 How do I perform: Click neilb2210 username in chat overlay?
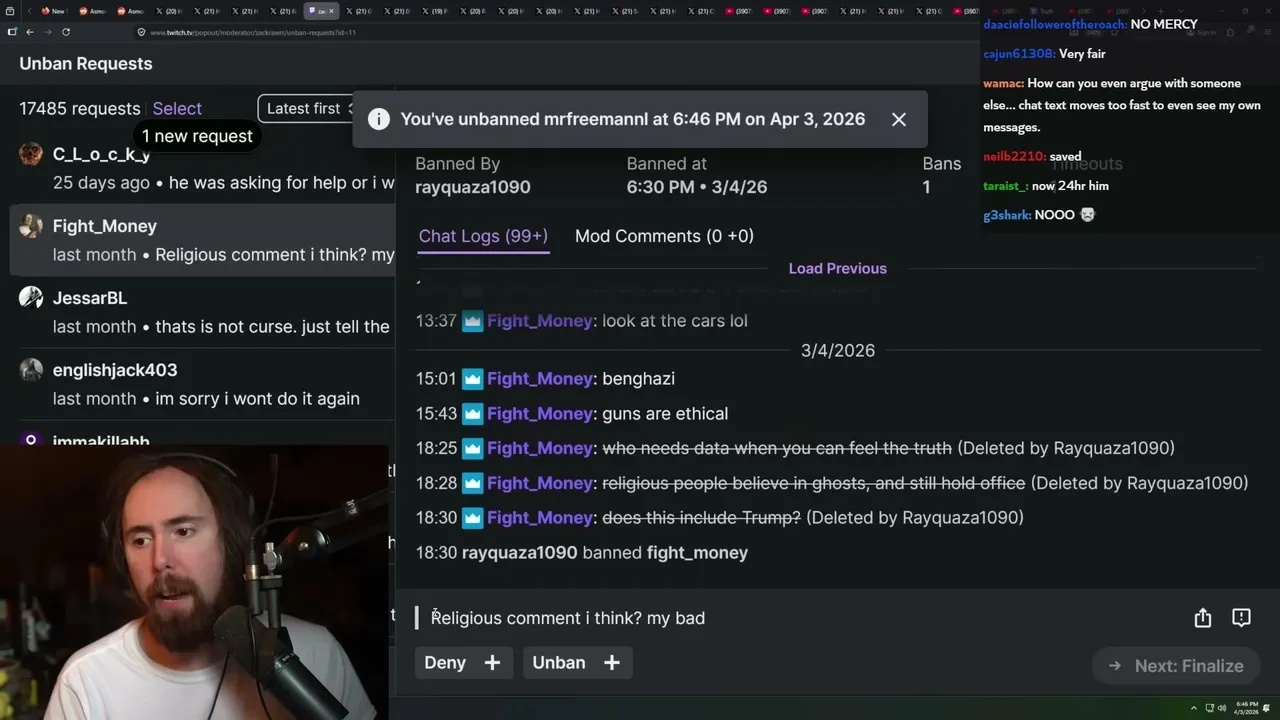(x=1014, y=156)
